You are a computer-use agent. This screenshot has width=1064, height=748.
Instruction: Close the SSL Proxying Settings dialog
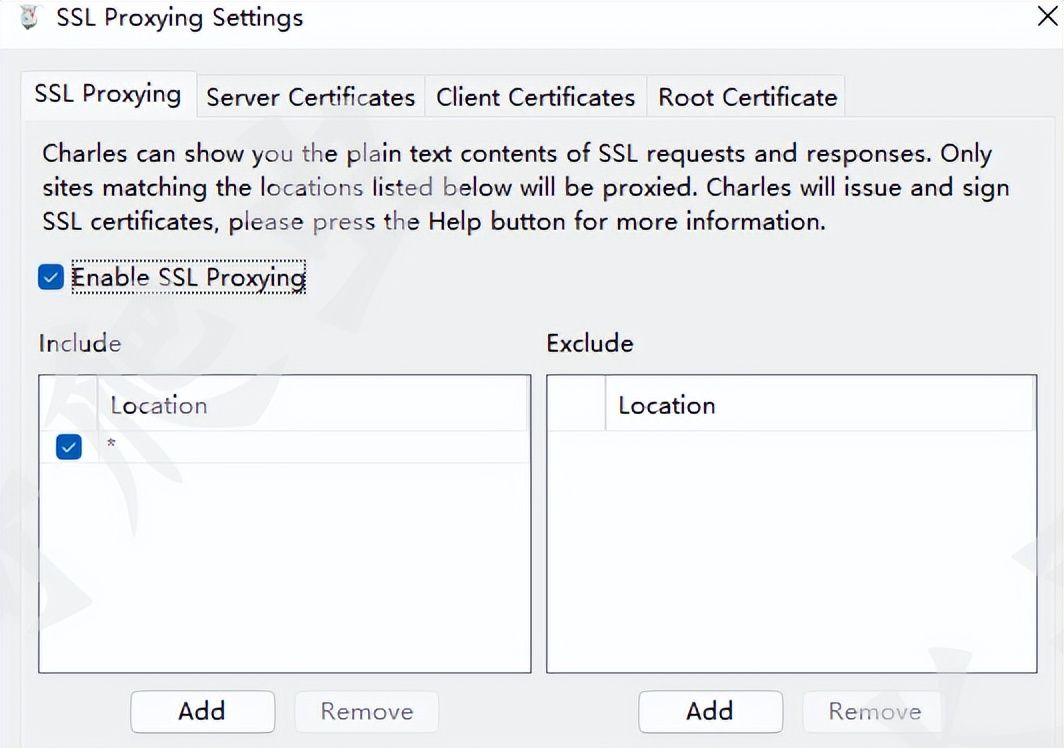1048,16
